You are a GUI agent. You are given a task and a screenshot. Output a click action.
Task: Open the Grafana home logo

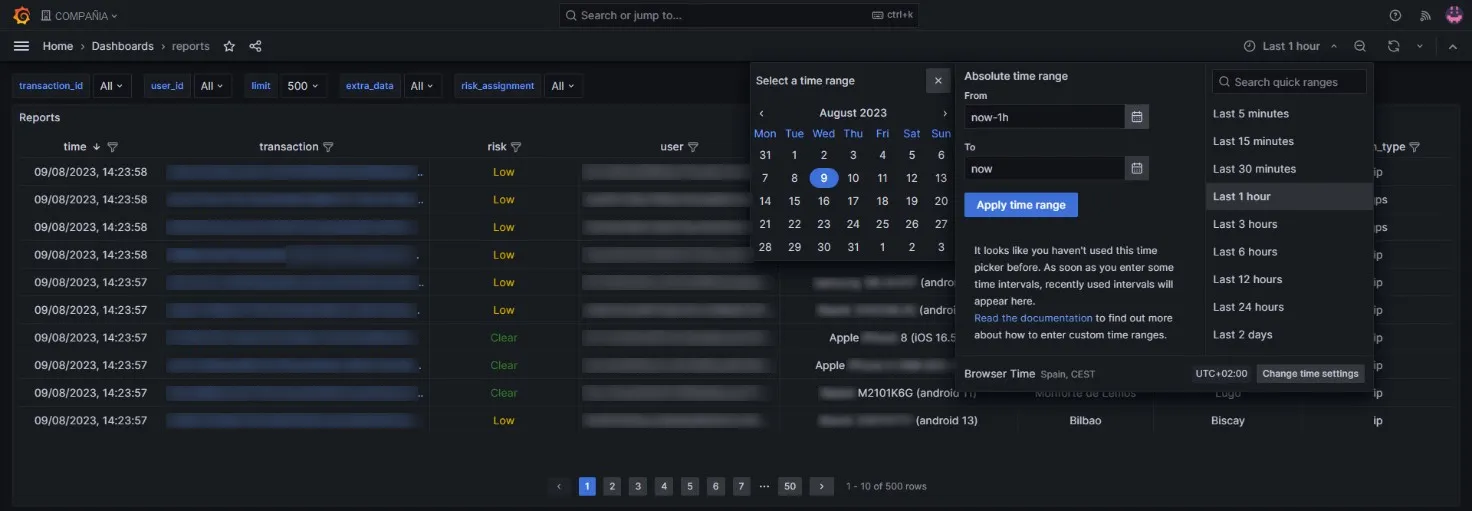[21, 16]
